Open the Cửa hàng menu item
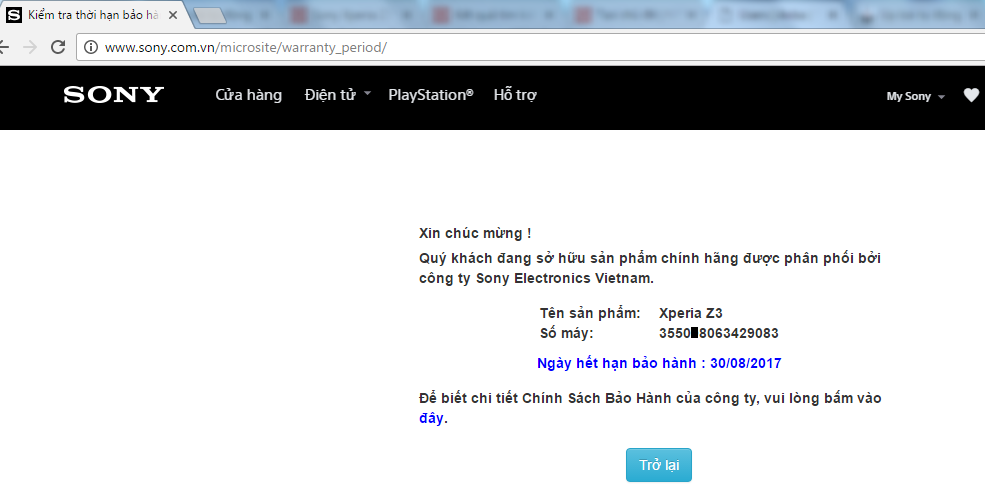Image resolution: width=985 pixels, height=499 pixels. [x=249, y=95]
